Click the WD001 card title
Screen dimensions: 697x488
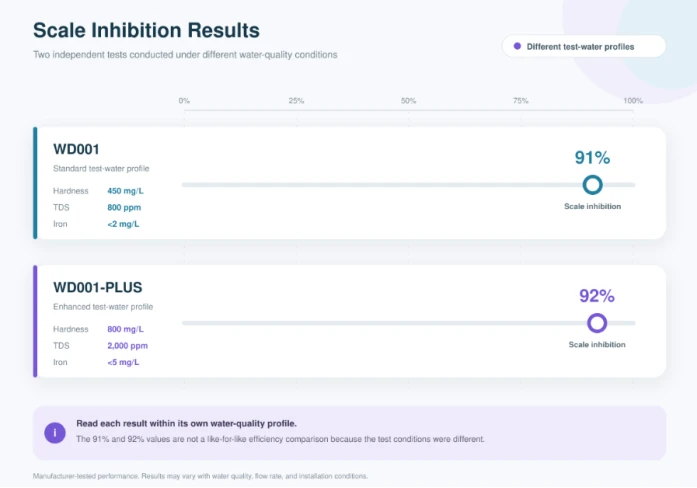point(76,149)
